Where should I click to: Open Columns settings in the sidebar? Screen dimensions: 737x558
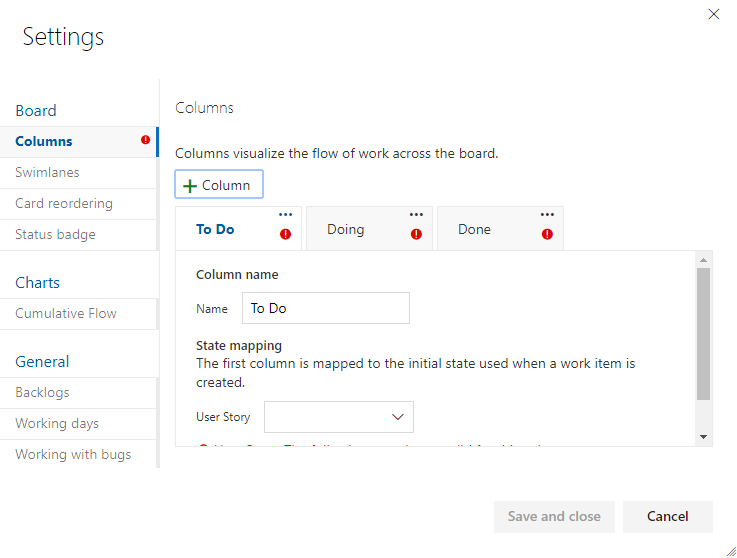[78, 141]
